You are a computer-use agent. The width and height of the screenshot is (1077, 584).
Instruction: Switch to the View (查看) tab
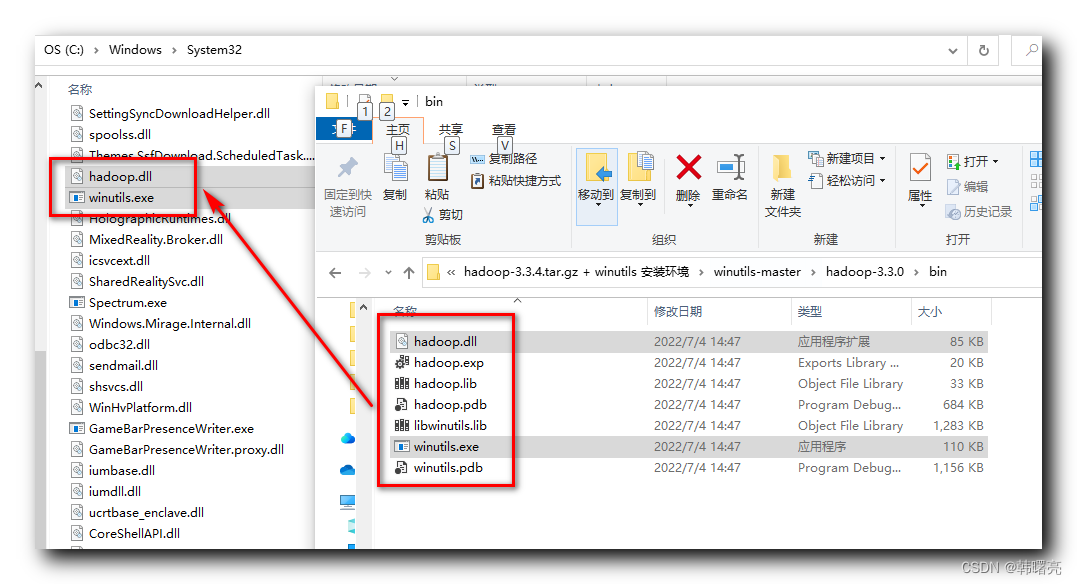coord(503,130)
